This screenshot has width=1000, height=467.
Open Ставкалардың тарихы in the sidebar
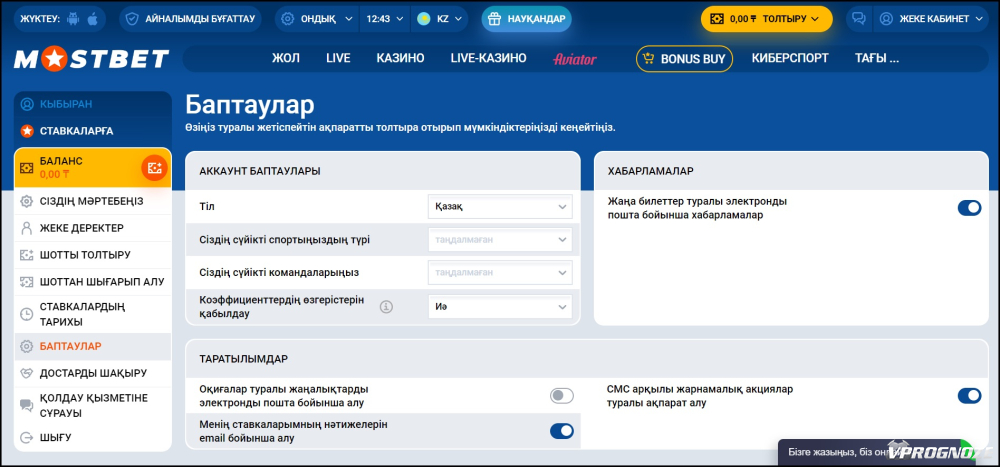coord(92,314)
